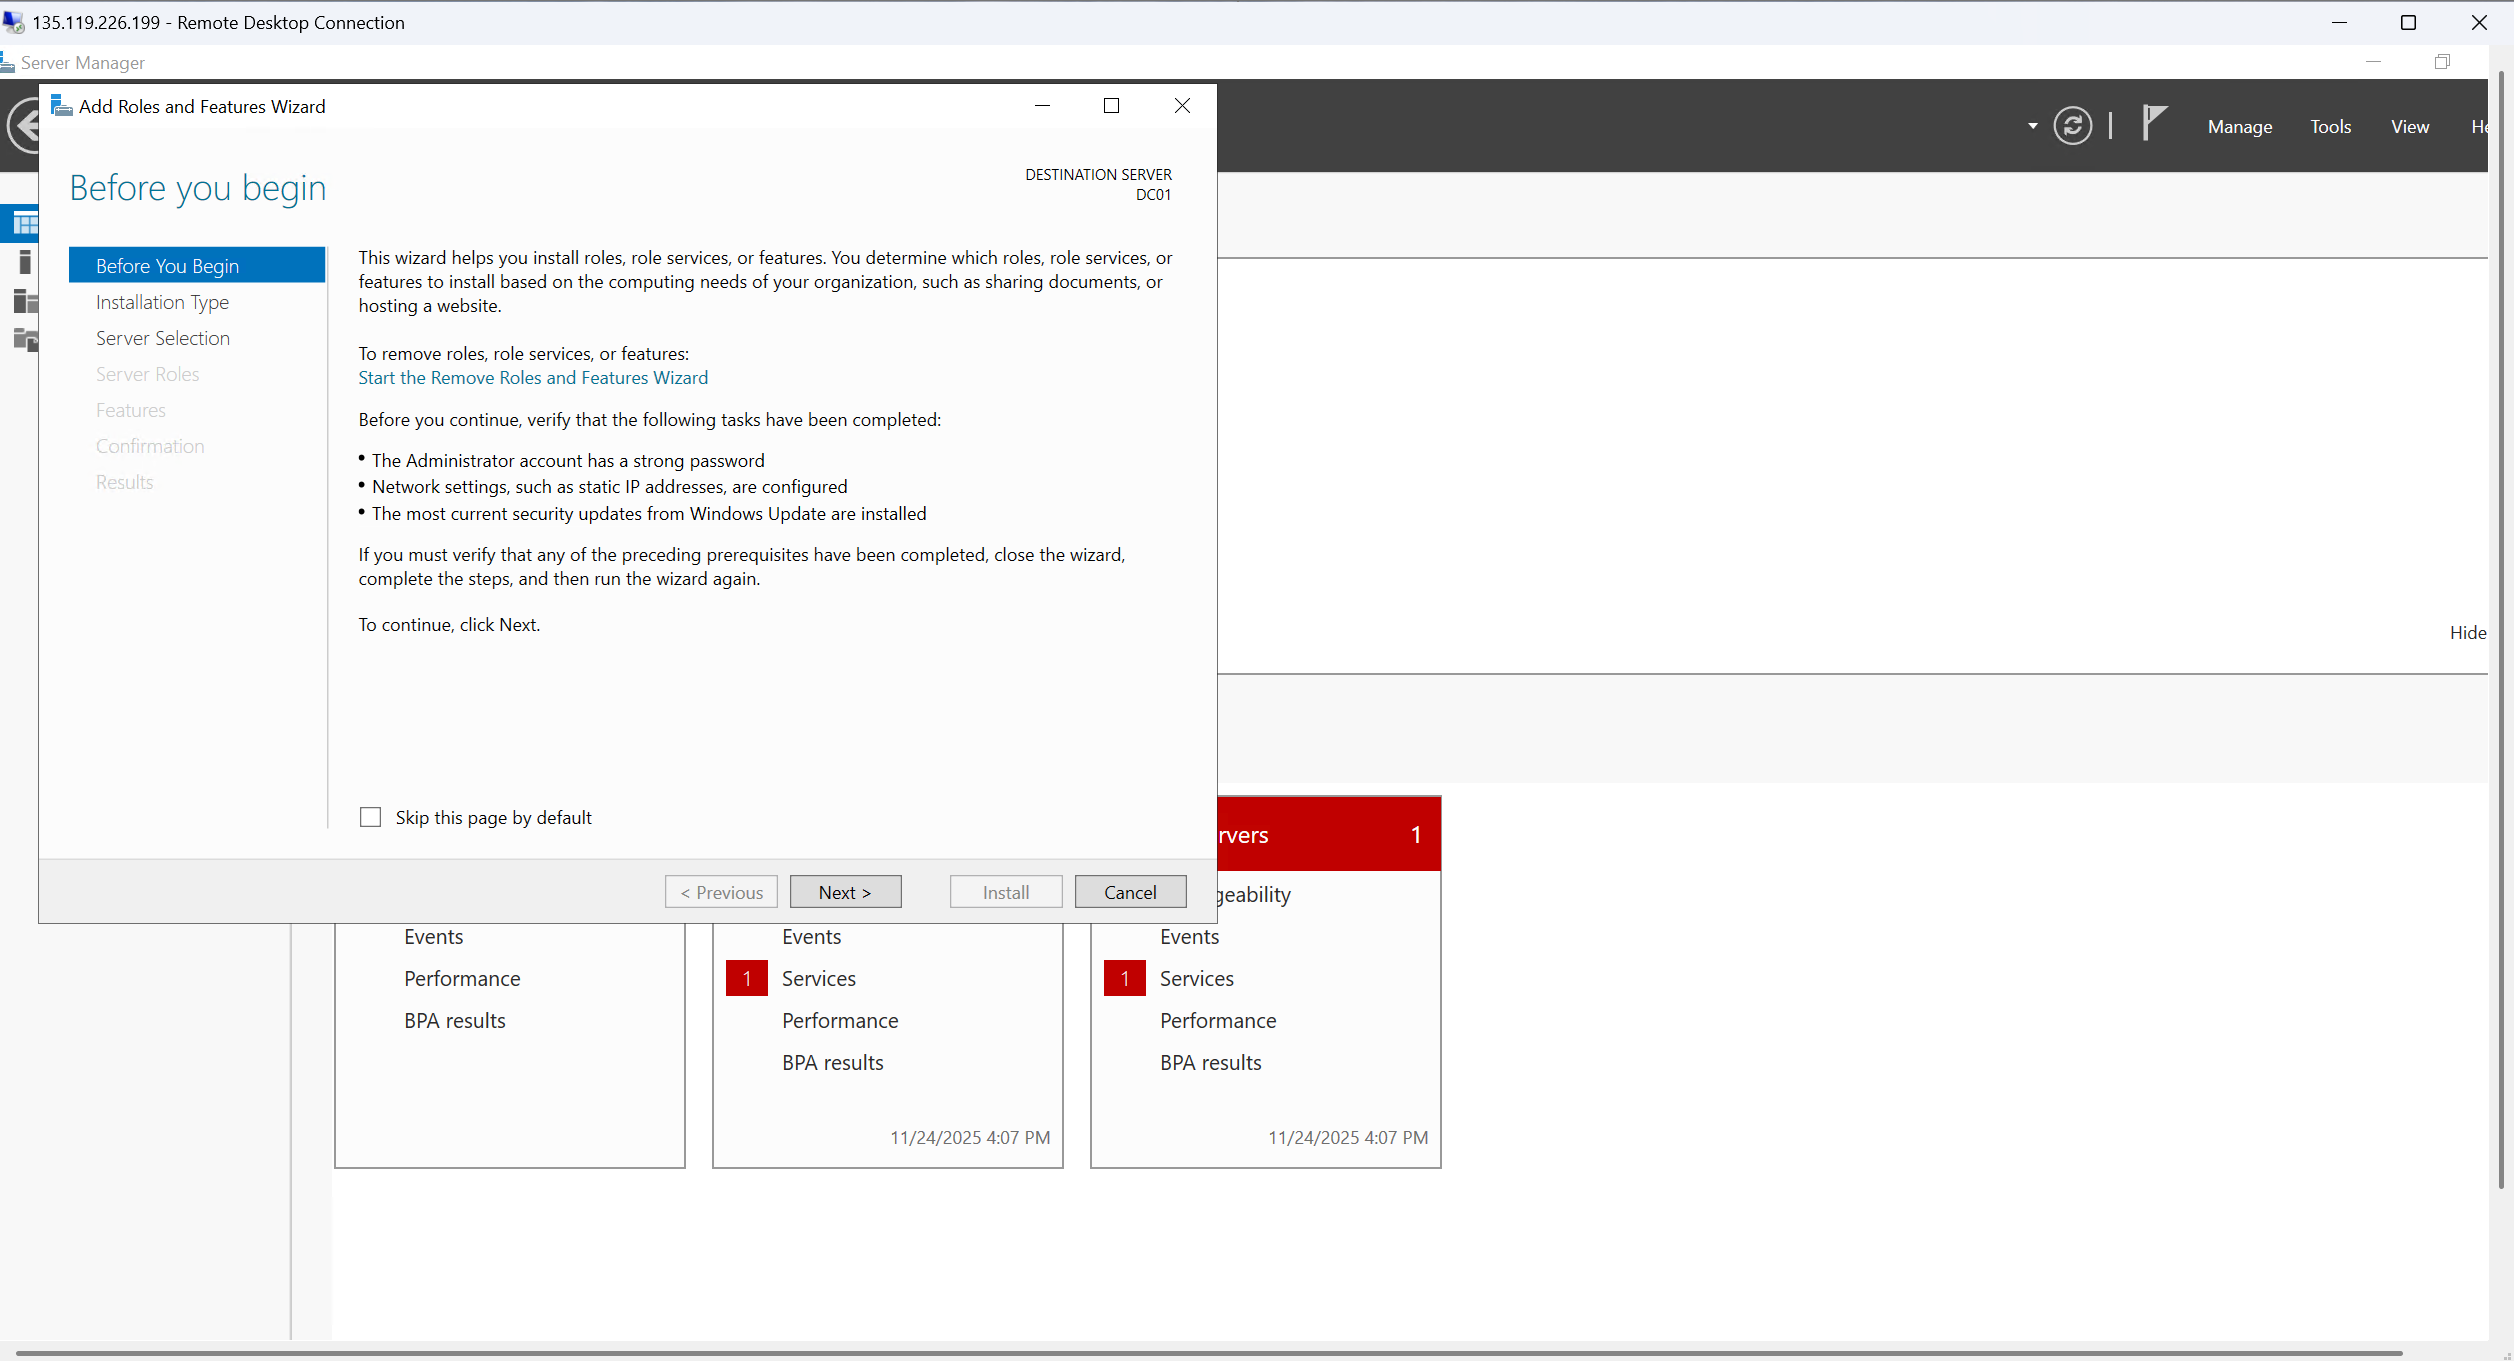The width and height of the screenshot is (2514, 1361).
Task: Select the Installation Type wizard step
Action: [x=162, y=301]
